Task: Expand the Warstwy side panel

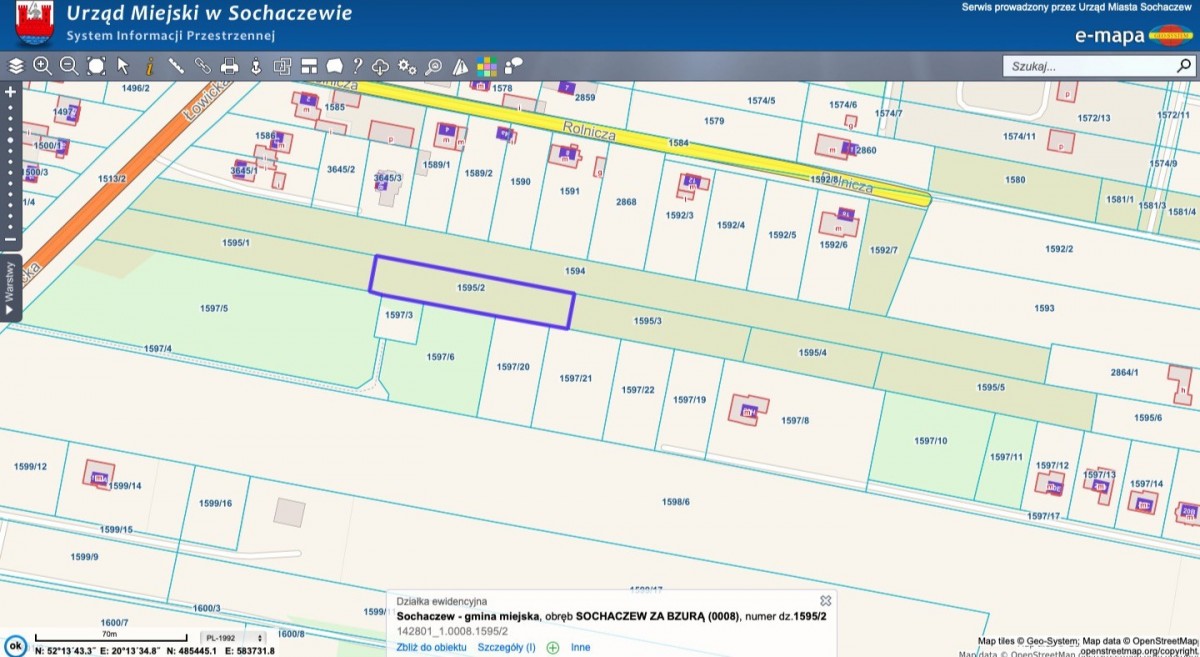Action: pyautogui.click(x=10, y=288)
